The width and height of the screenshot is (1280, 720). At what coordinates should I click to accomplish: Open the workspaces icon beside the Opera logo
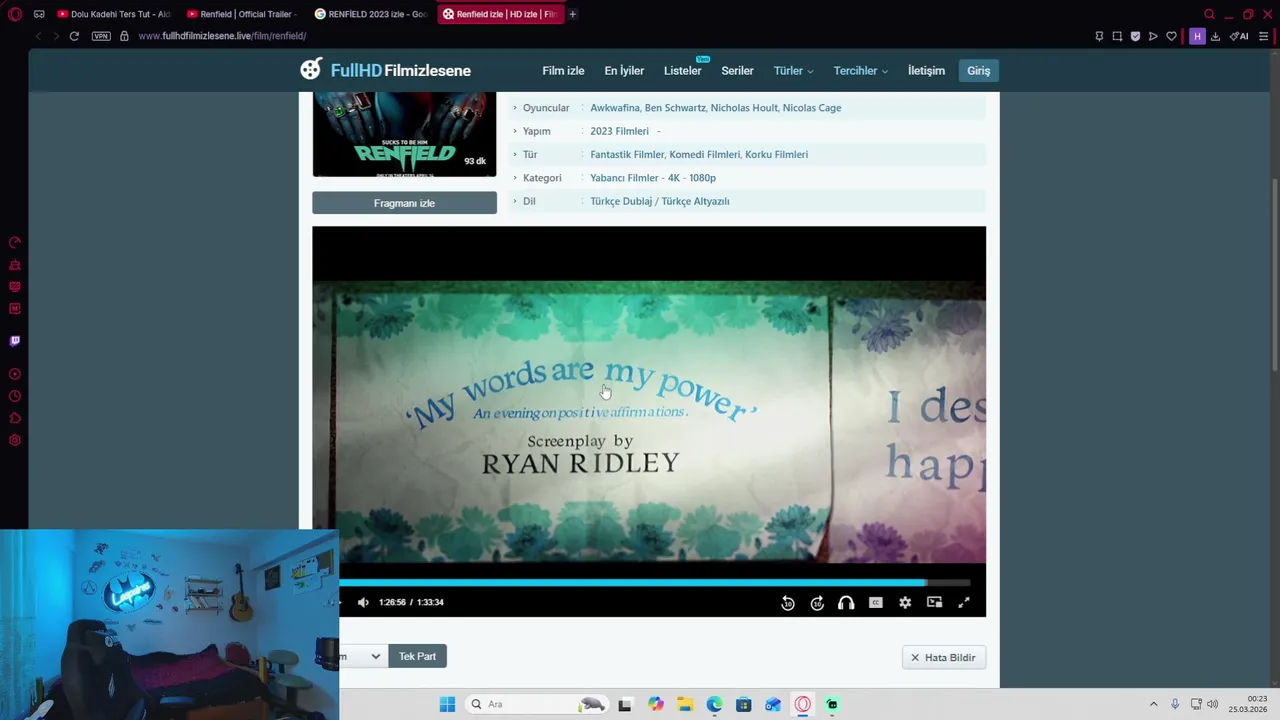(39, 14)
